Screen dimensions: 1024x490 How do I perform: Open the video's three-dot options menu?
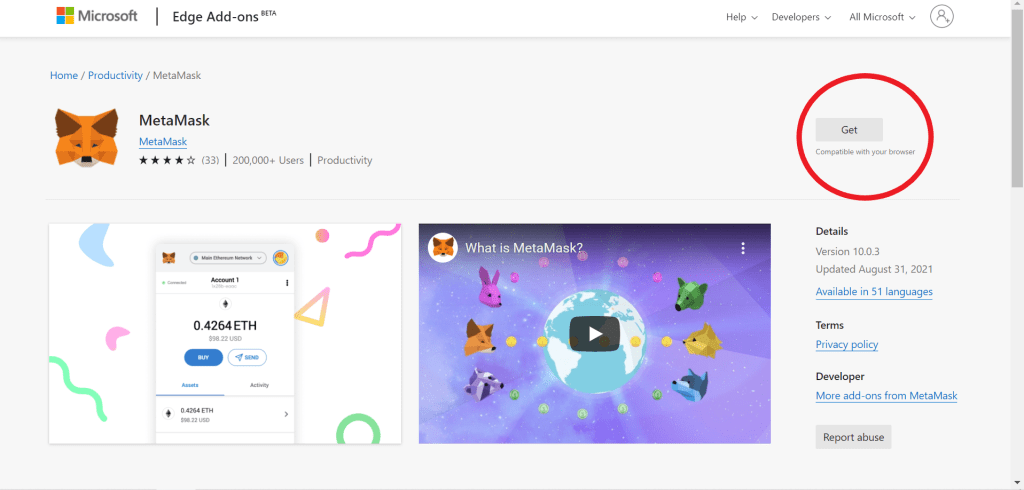tap(743, 248)
